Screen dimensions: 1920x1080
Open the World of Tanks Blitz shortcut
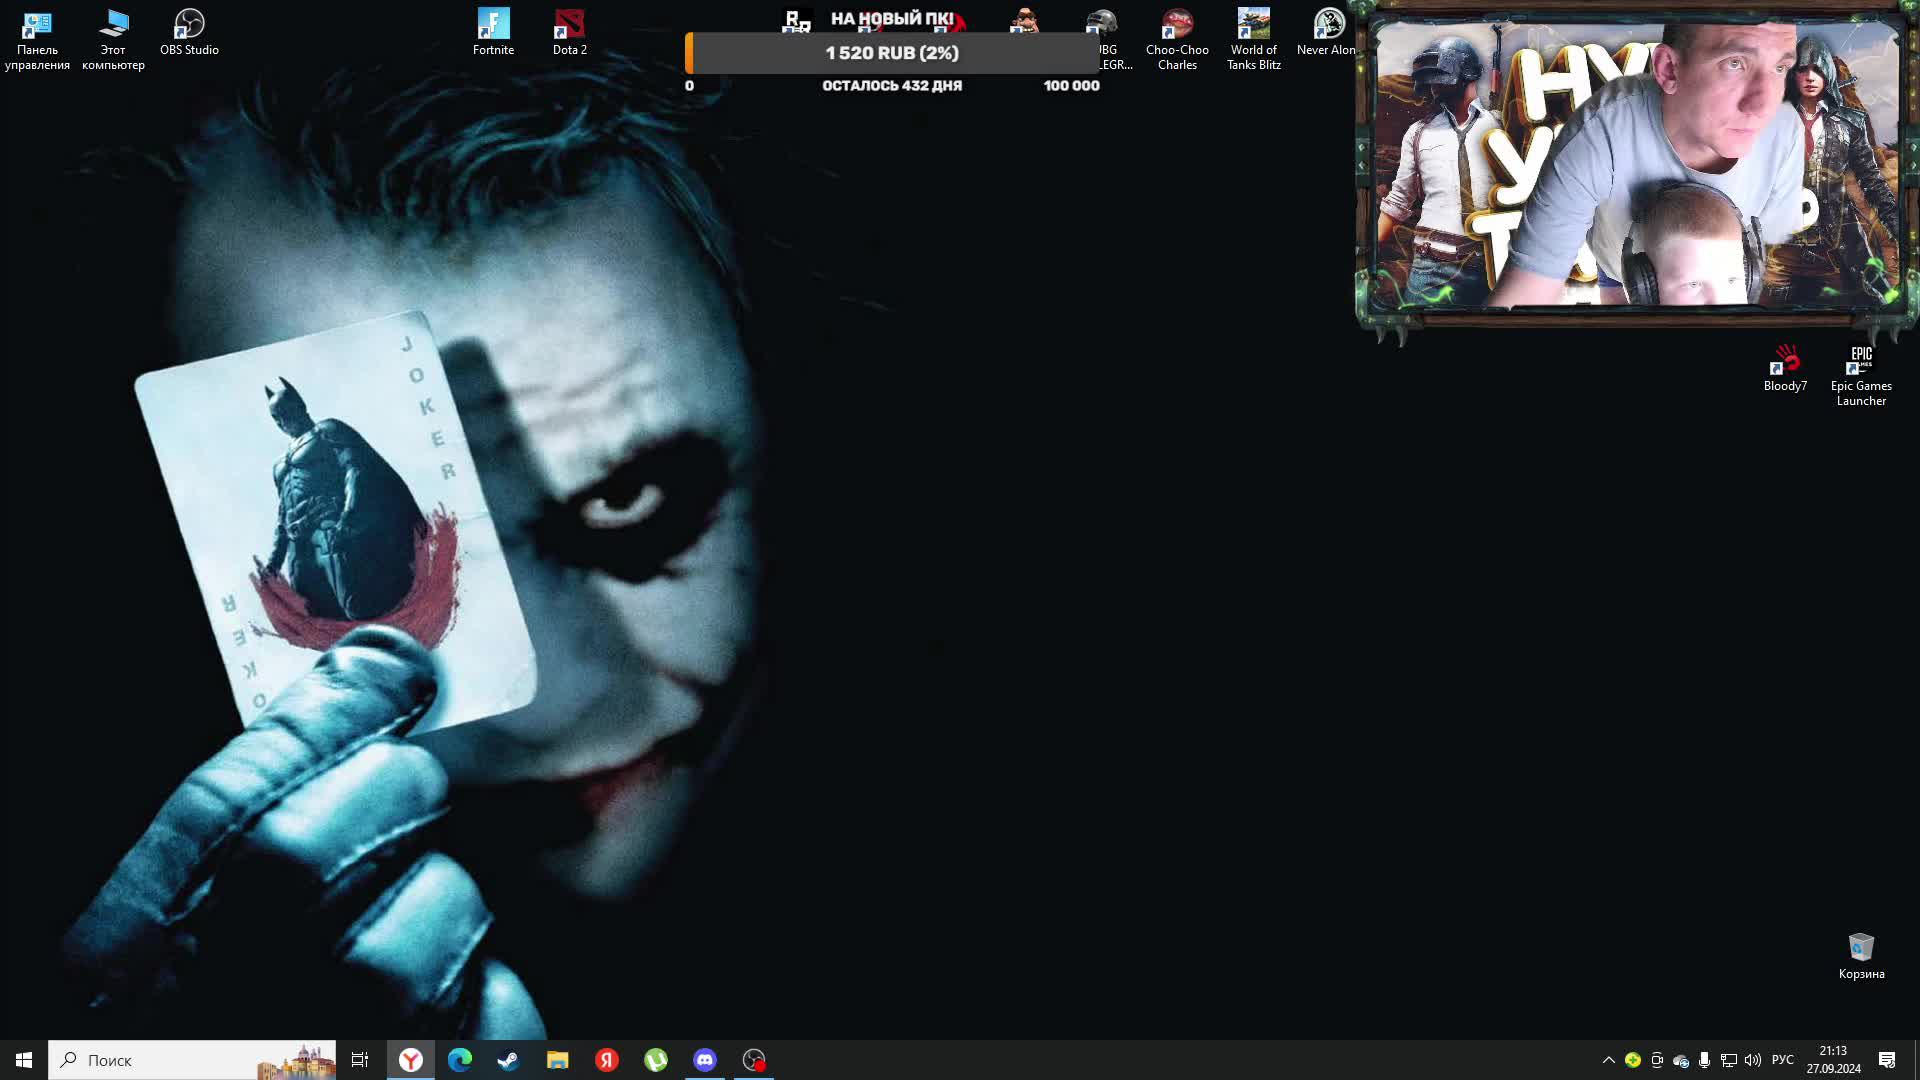(x=1253, y=40)
